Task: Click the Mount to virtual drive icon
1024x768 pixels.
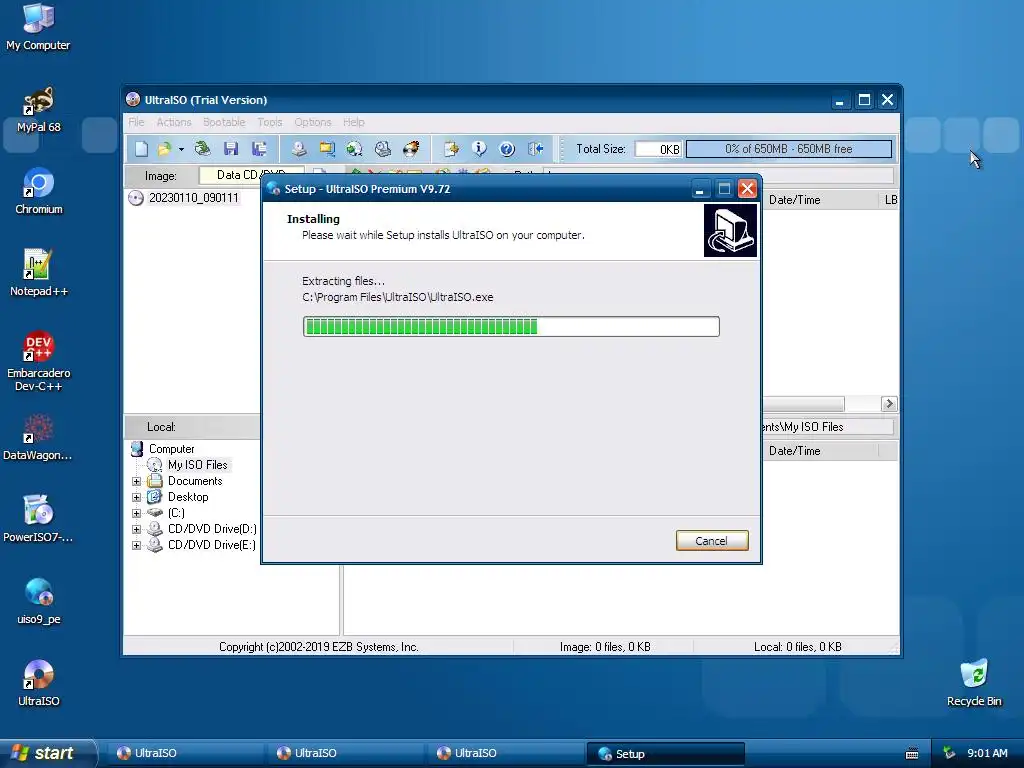Action: pos(383,149)
